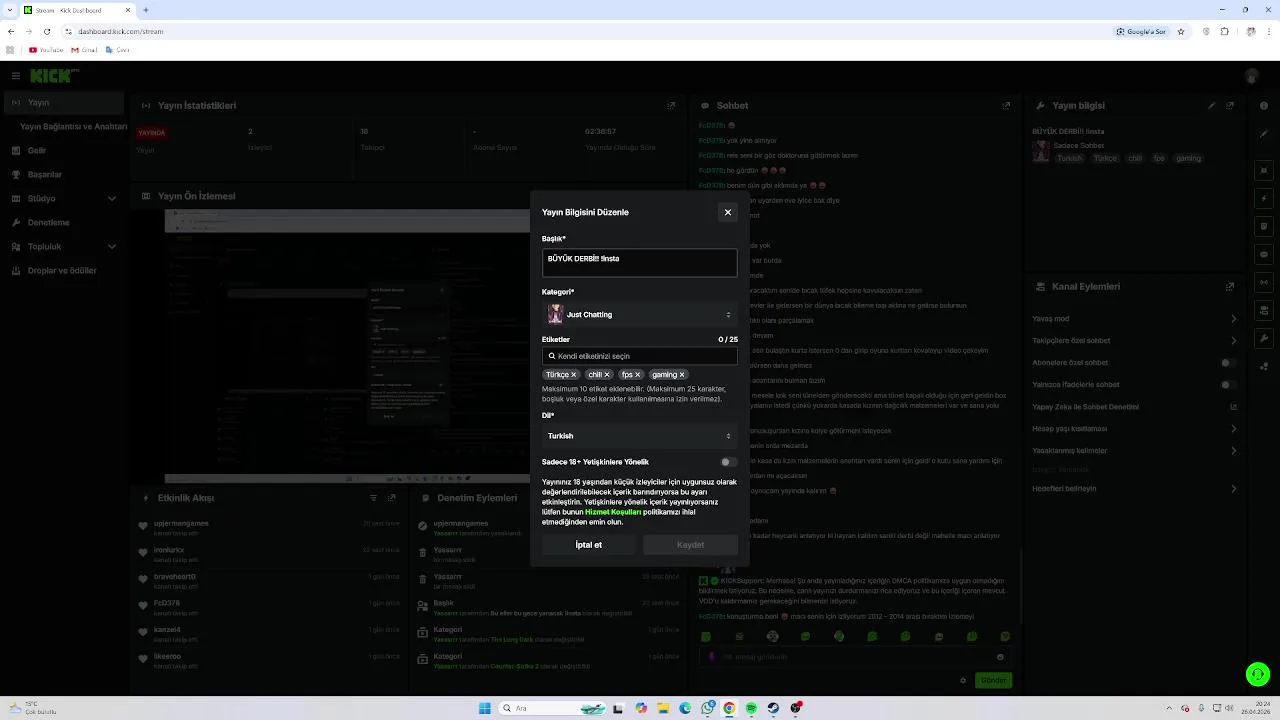Click the Yayın Ön İzlemesi video thumbnail

click(347, 346)
